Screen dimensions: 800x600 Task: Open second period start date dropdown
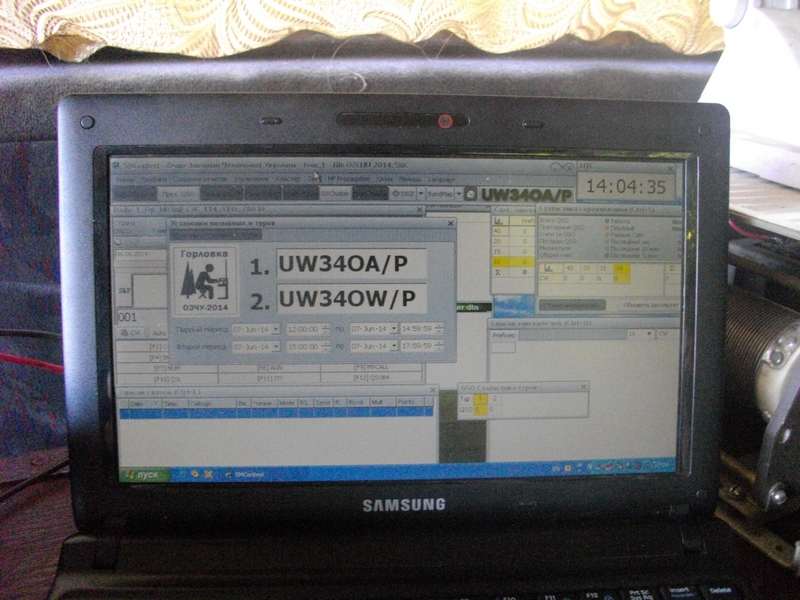tap(276, 347)
